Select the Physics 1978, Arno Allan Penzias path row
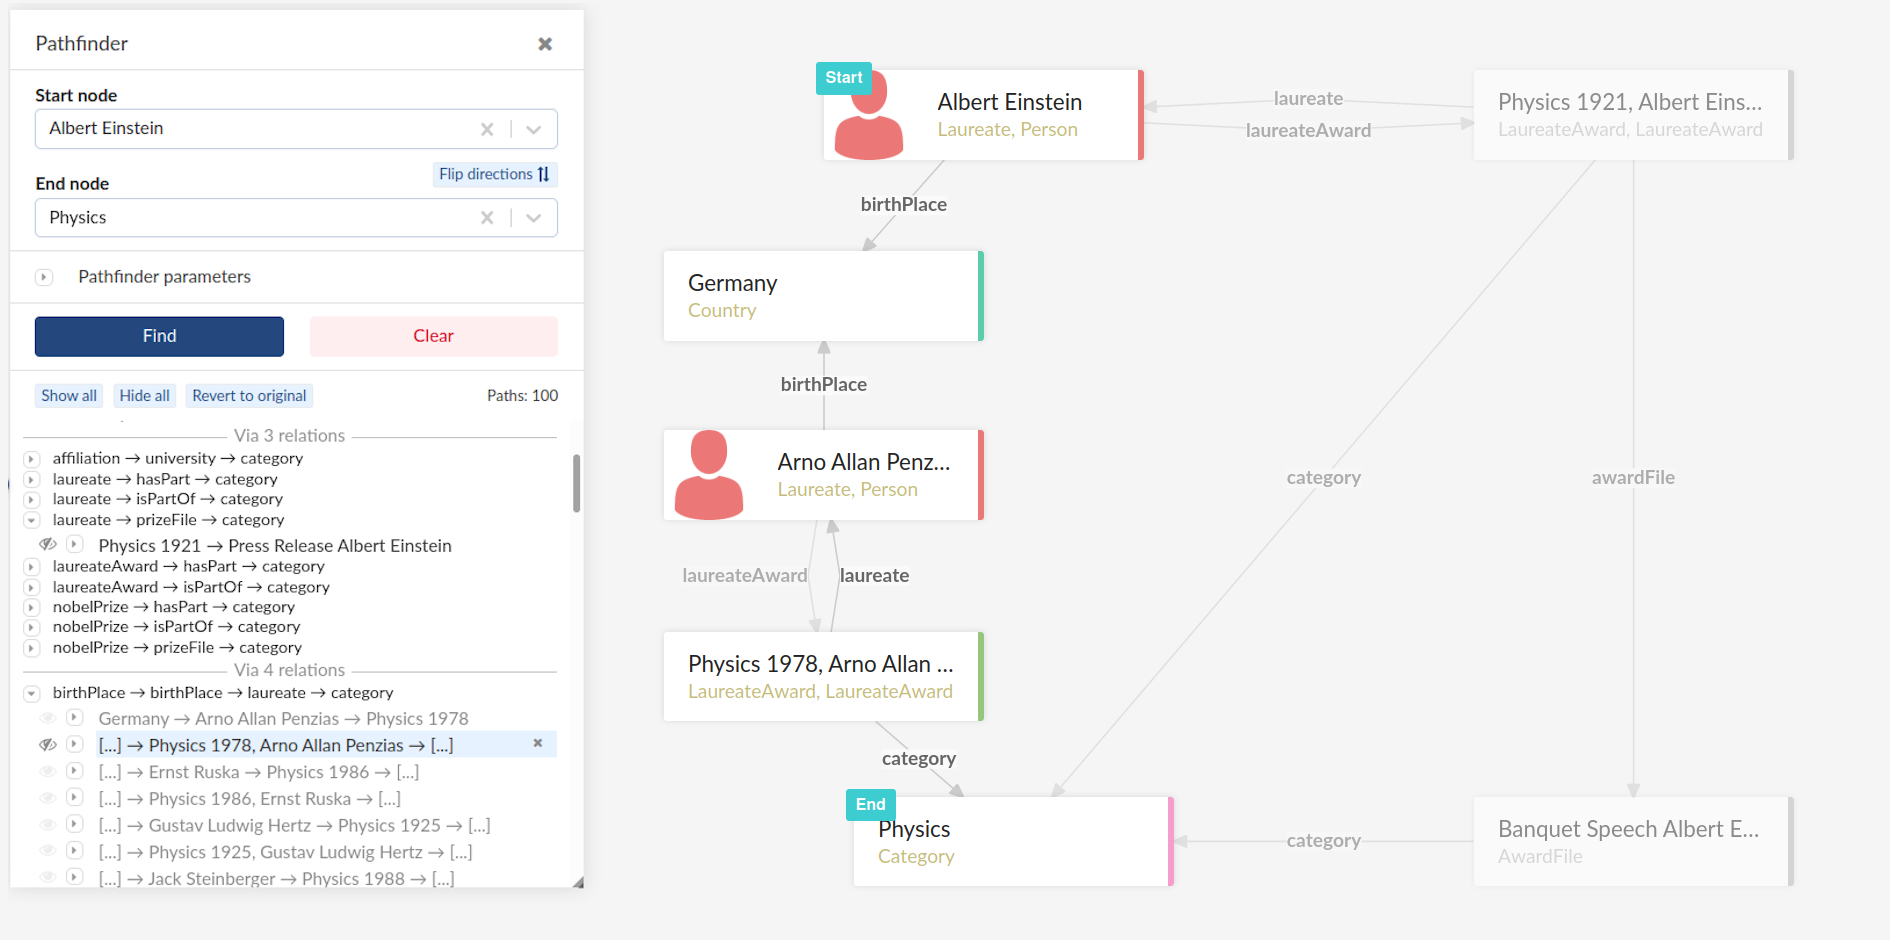 click(x=326, y=745)
